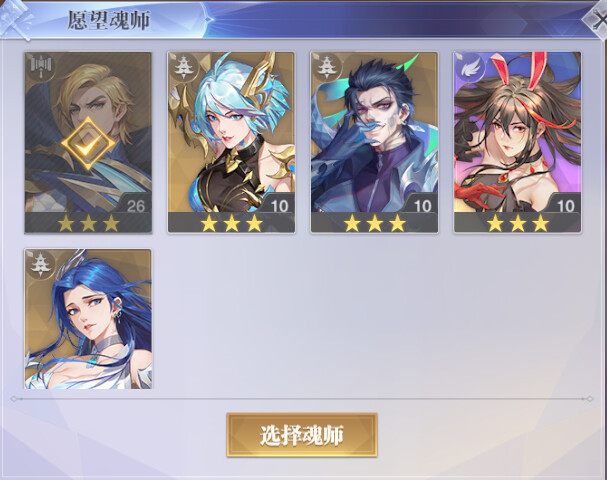Click level 10 badge on bunny-eared card
The width and height of the screenshot is (607, 480).
[566, 206]
